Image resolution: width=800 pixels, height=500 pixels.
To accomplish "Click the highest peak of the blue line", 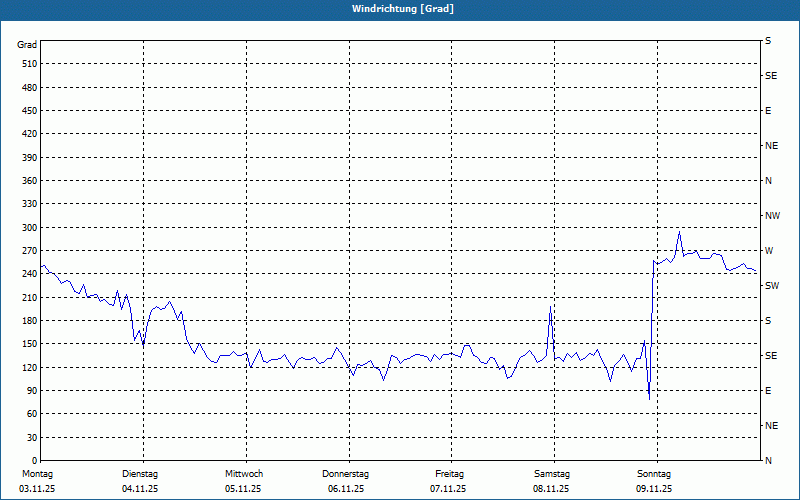I will [x=679, y=233].
